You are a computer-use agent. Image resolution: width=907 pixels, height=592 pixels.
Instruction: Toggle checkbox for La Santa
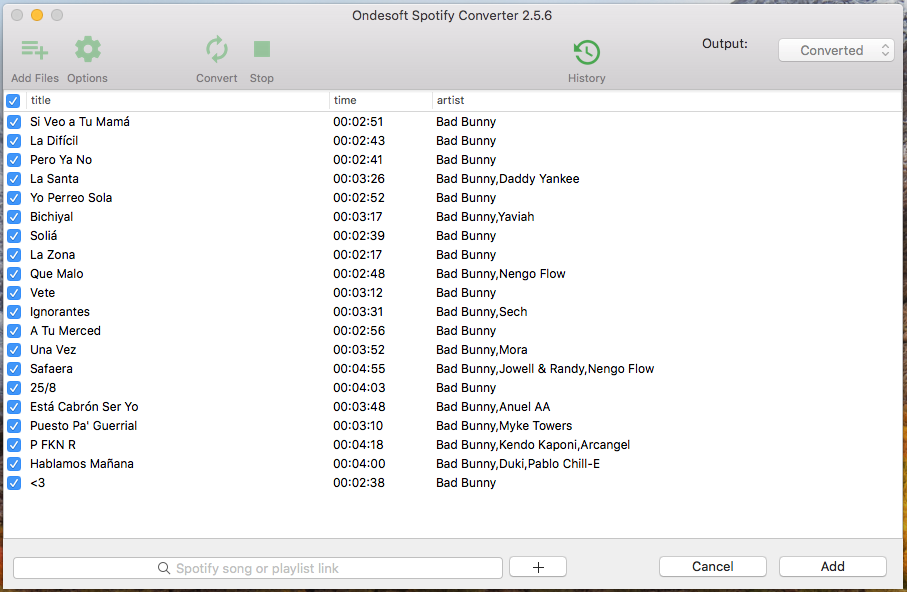(x=14, y=179)
